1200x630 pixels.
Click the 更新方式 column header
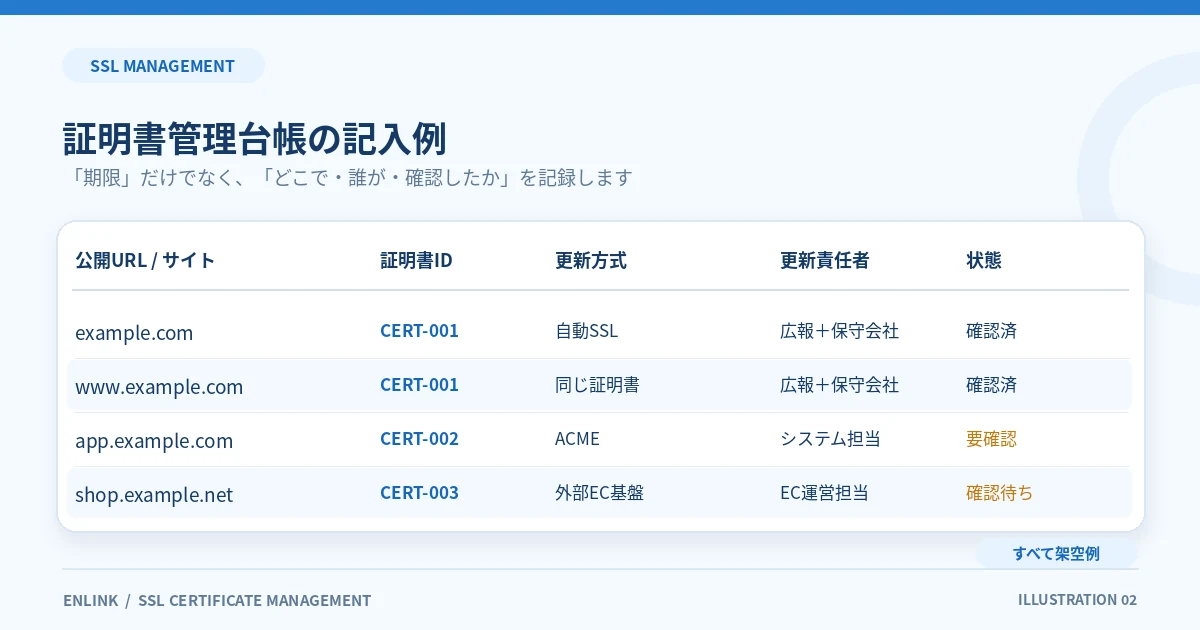tap(591, 261)
